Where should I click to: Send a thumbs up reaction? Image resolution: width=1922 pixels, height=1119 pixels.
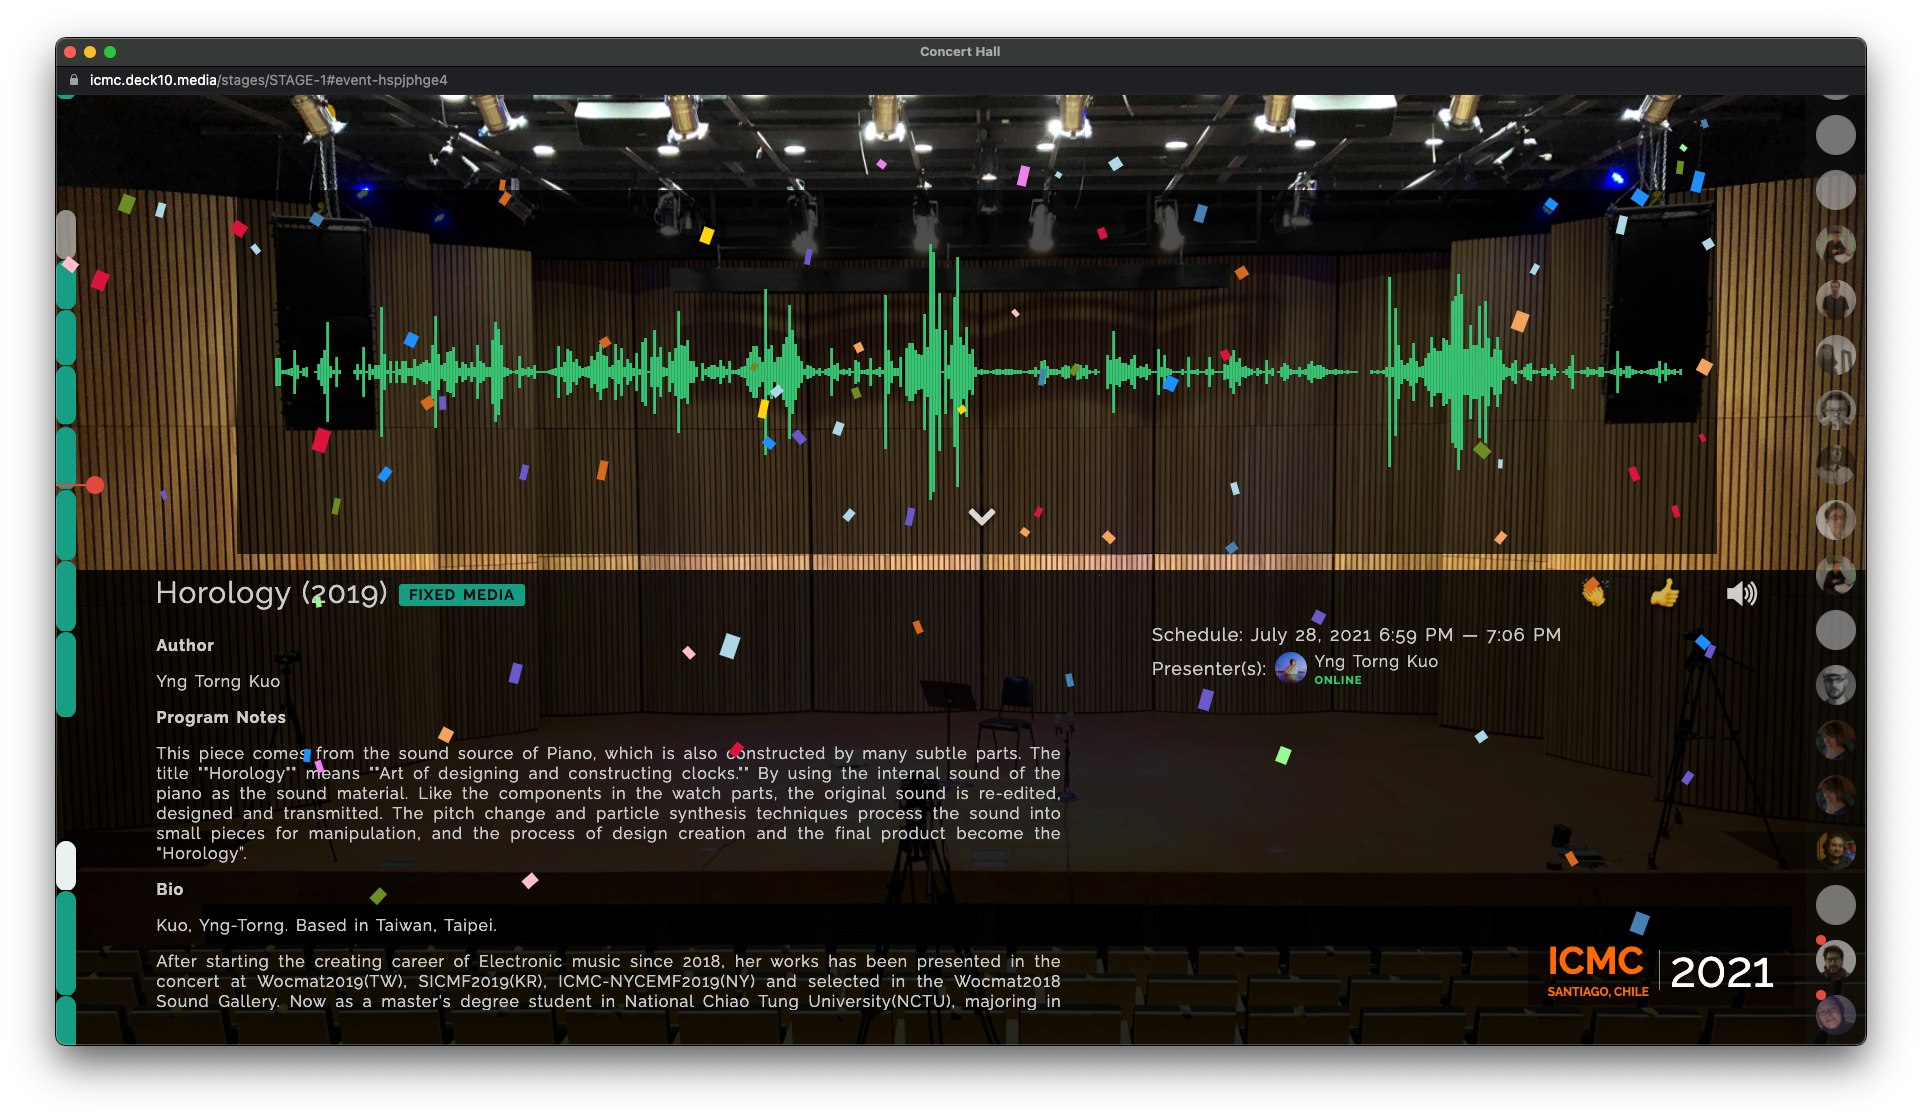pyautogui.click(x=1664, y=593)
